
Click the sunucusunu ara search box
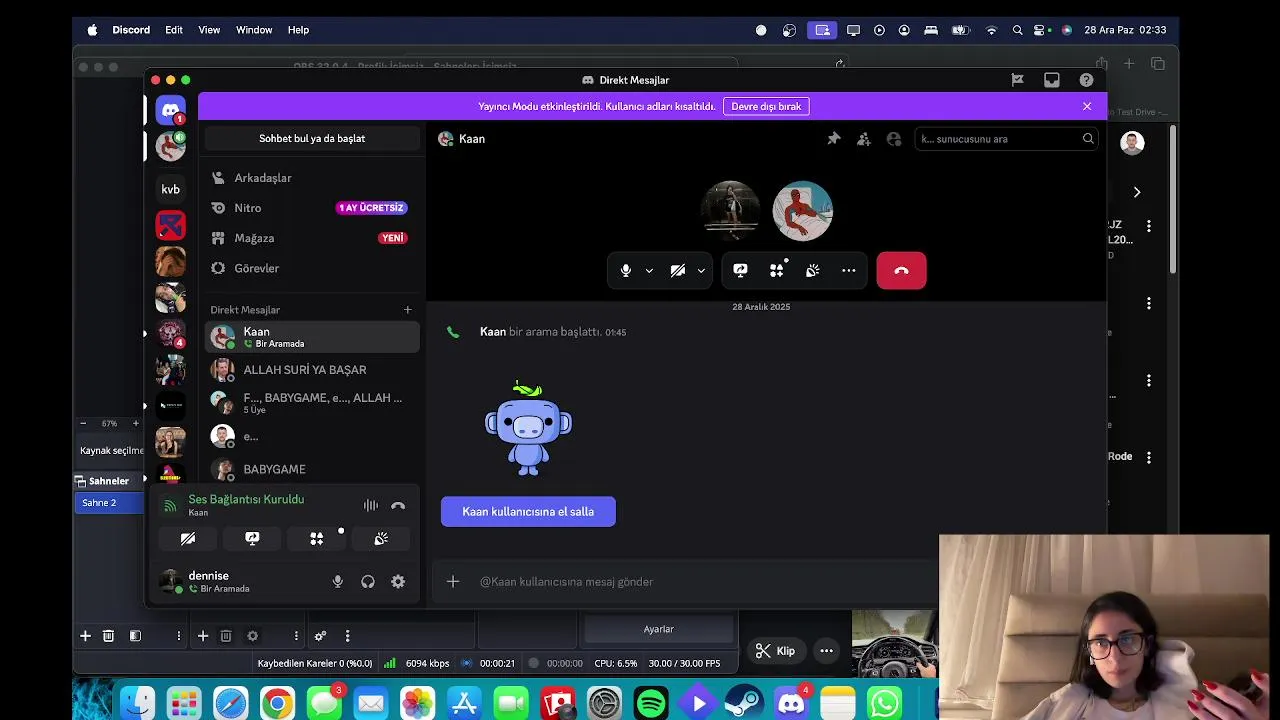point(1007,139)
